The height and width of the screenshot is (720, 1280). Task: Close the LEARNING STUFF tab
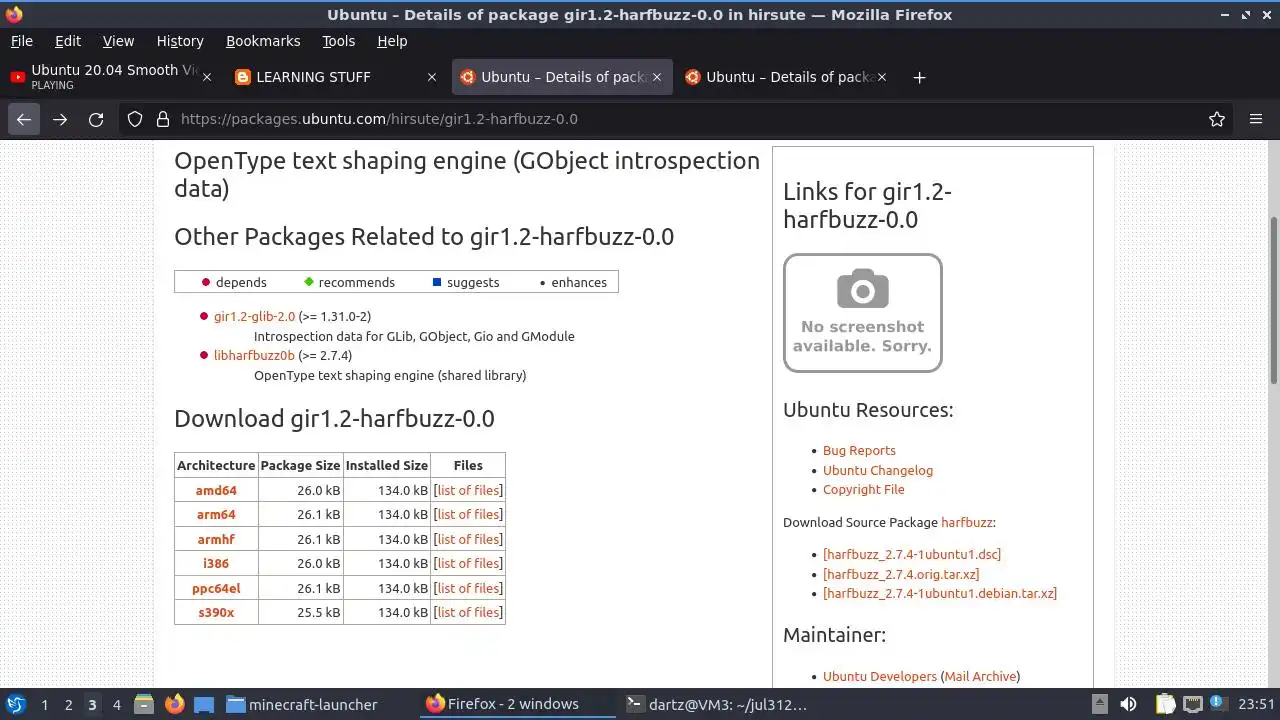tap(432, 77)
